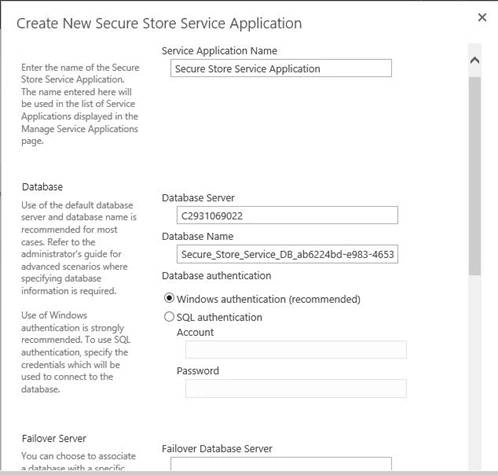Click the Password label

coord(198,371)
